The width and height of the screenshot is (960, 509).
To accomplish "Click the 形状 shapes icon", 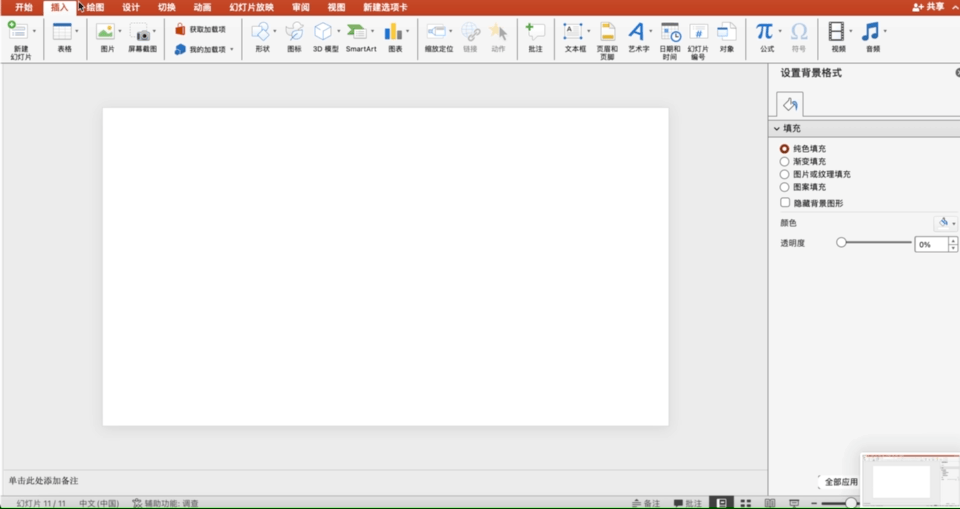I will pos(261,32).
